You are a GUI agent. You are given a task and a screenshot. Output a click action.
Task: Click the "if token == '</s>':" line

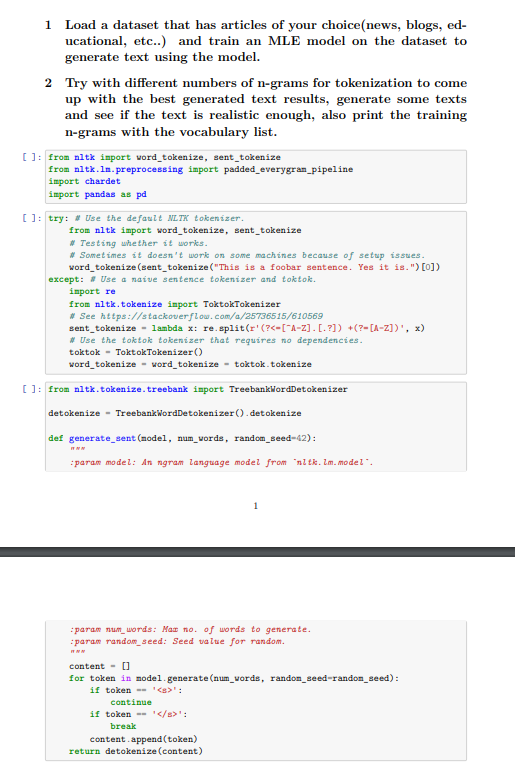coord(138,714)
